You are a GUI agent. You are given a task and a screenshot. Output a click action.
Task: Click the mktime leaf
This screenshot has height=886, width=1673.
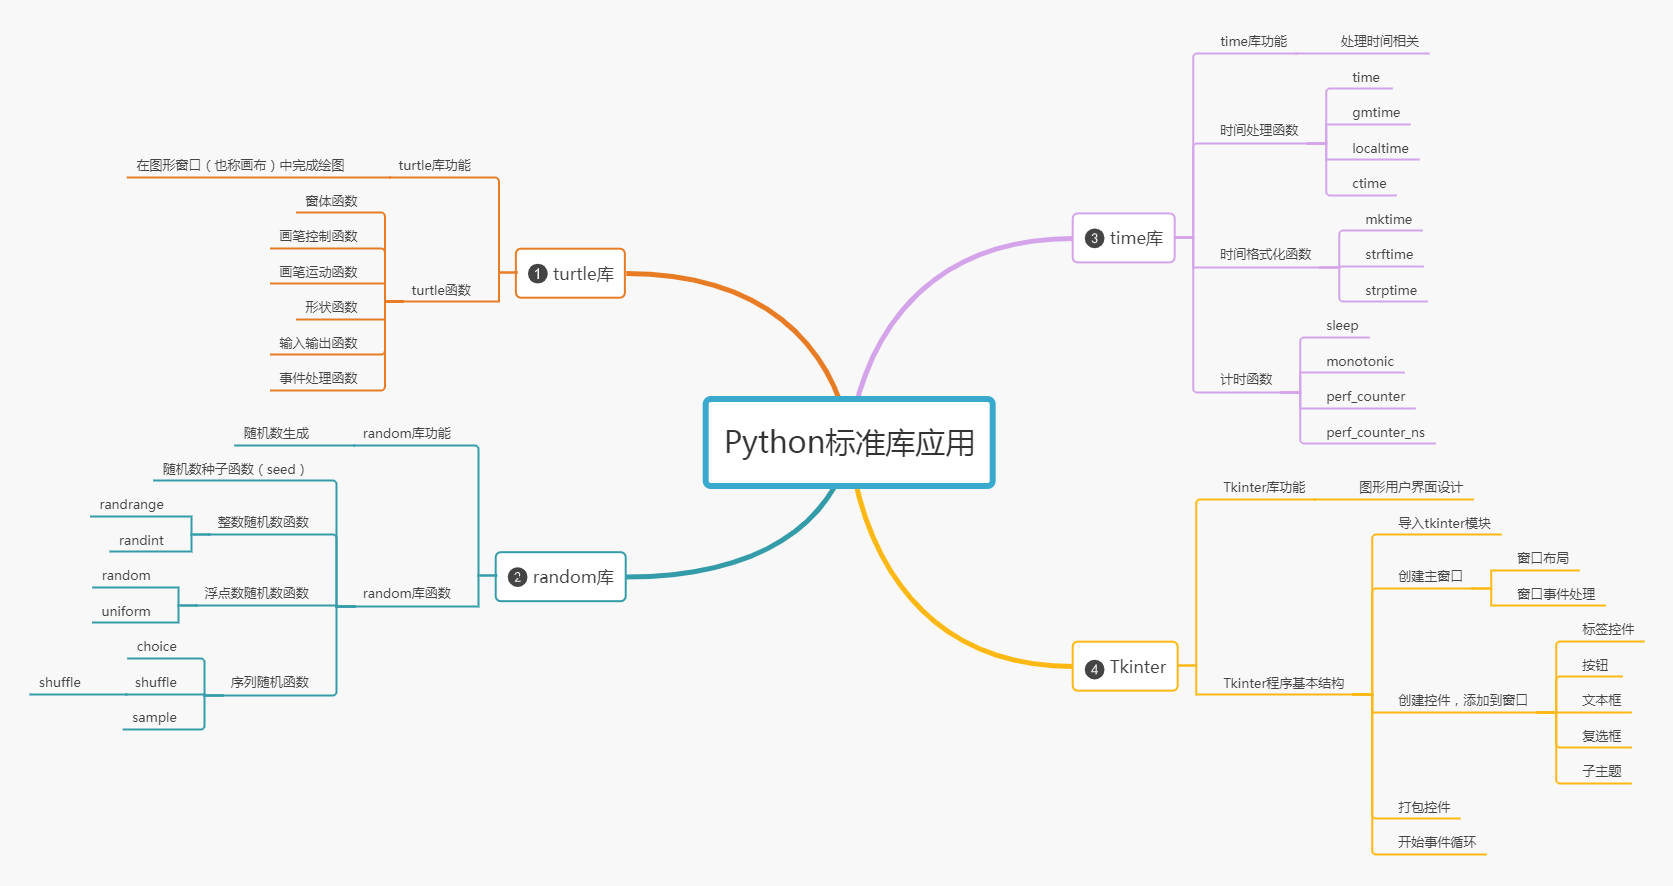tap(1388, 220)
